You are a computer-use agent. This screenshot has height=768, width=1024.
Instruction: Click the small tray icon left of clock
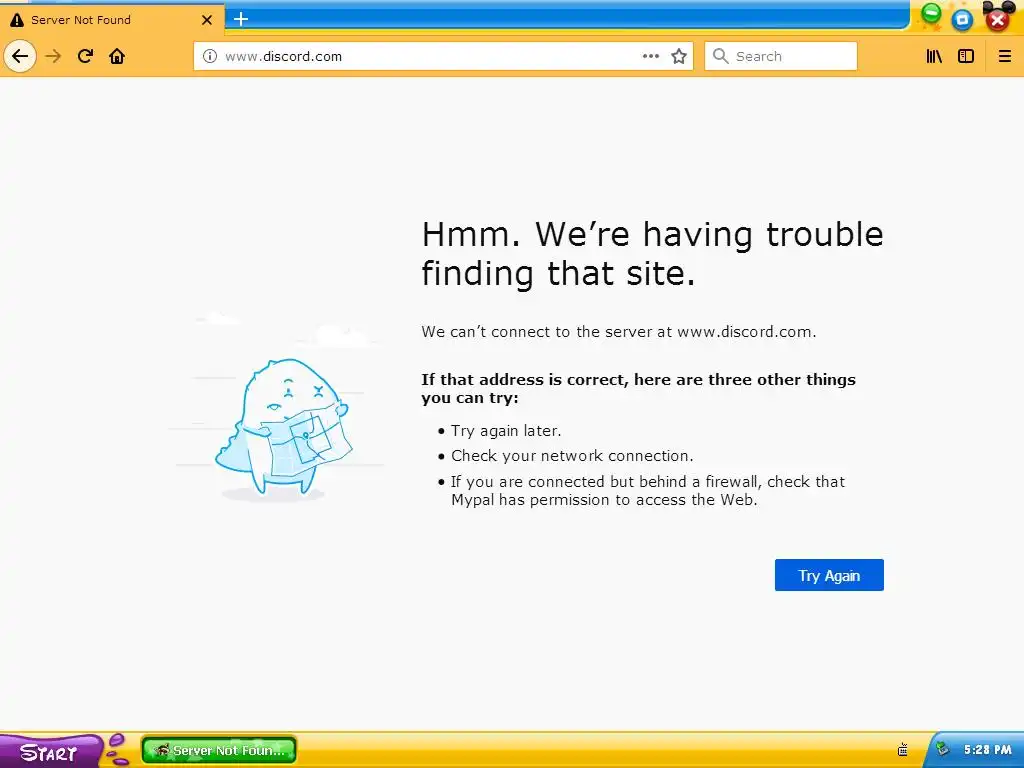pyautogui.click(x=903, y=750)
